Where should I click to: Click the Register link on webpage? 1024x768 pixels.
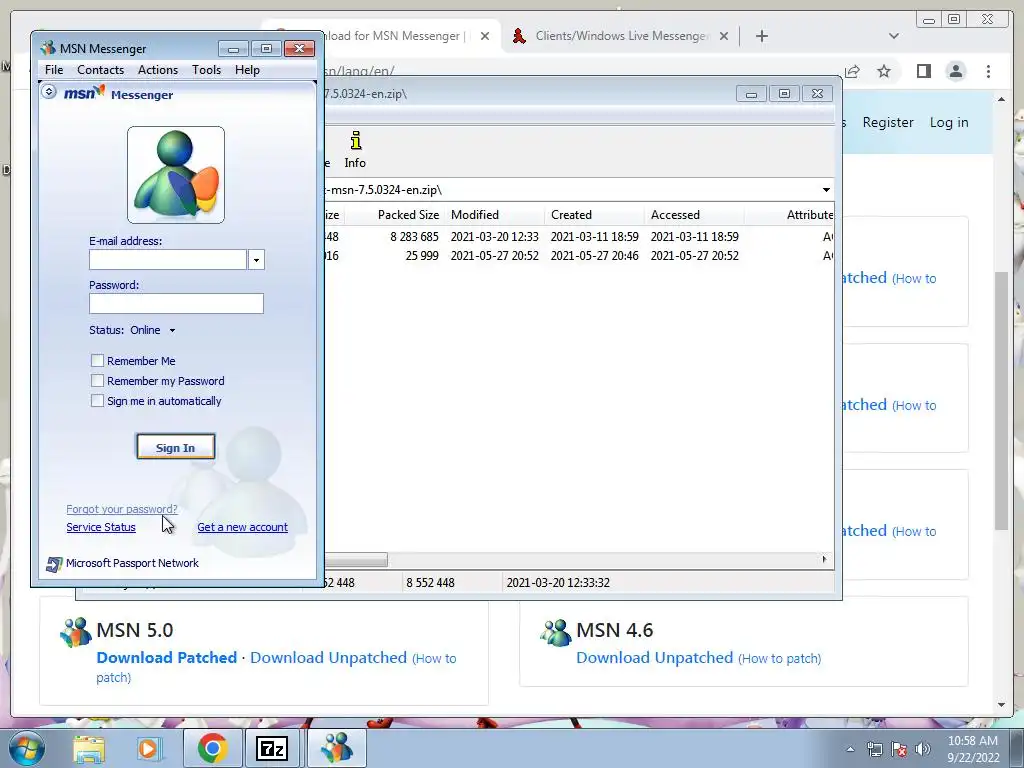tap(888, 122)
